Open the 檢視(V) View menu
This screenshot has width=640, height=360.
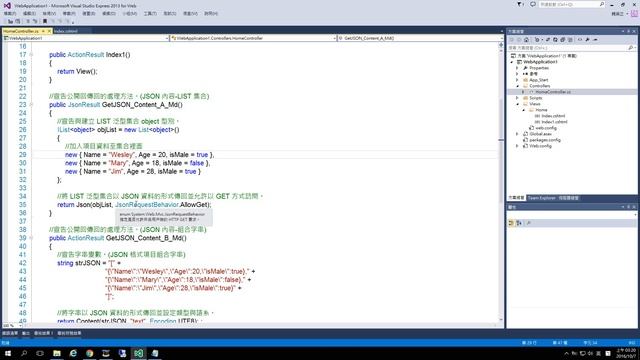[49, 13]
